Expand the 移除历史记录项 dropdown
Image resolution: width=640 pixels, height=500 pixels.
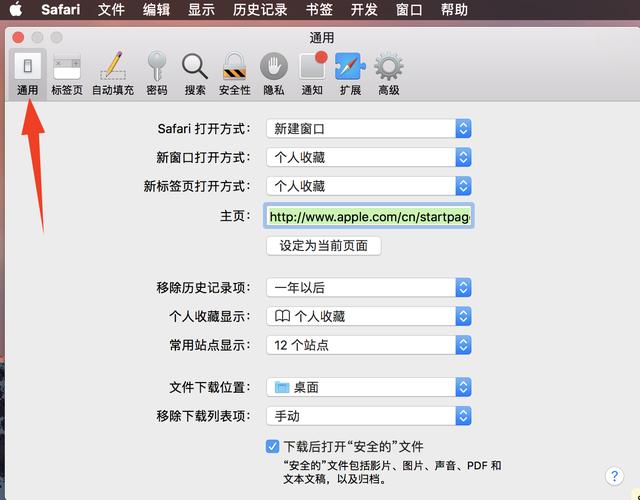[369, 288]
